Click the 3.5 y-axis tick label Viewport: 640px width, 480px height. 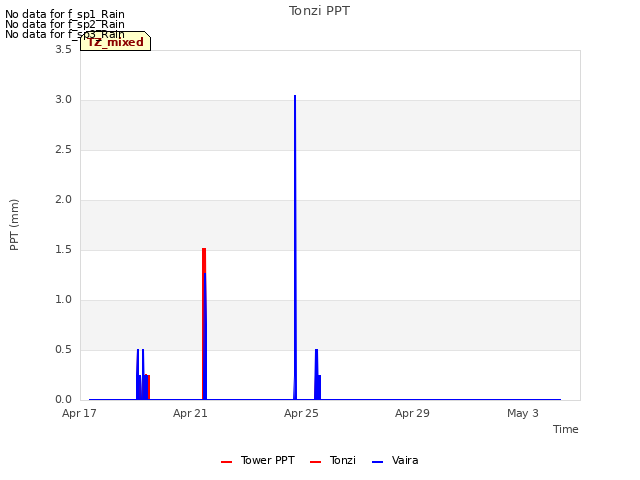(x=64, y=49)
